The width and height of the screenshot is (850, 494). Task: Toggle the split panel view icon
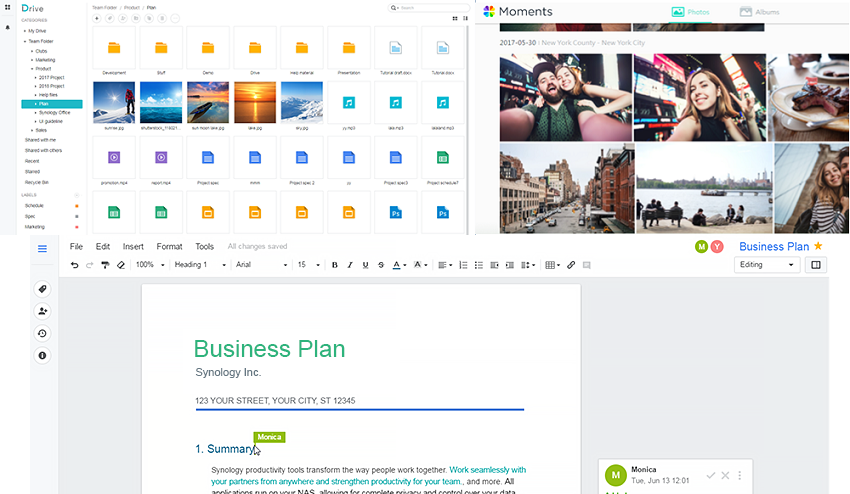point(816,265)
